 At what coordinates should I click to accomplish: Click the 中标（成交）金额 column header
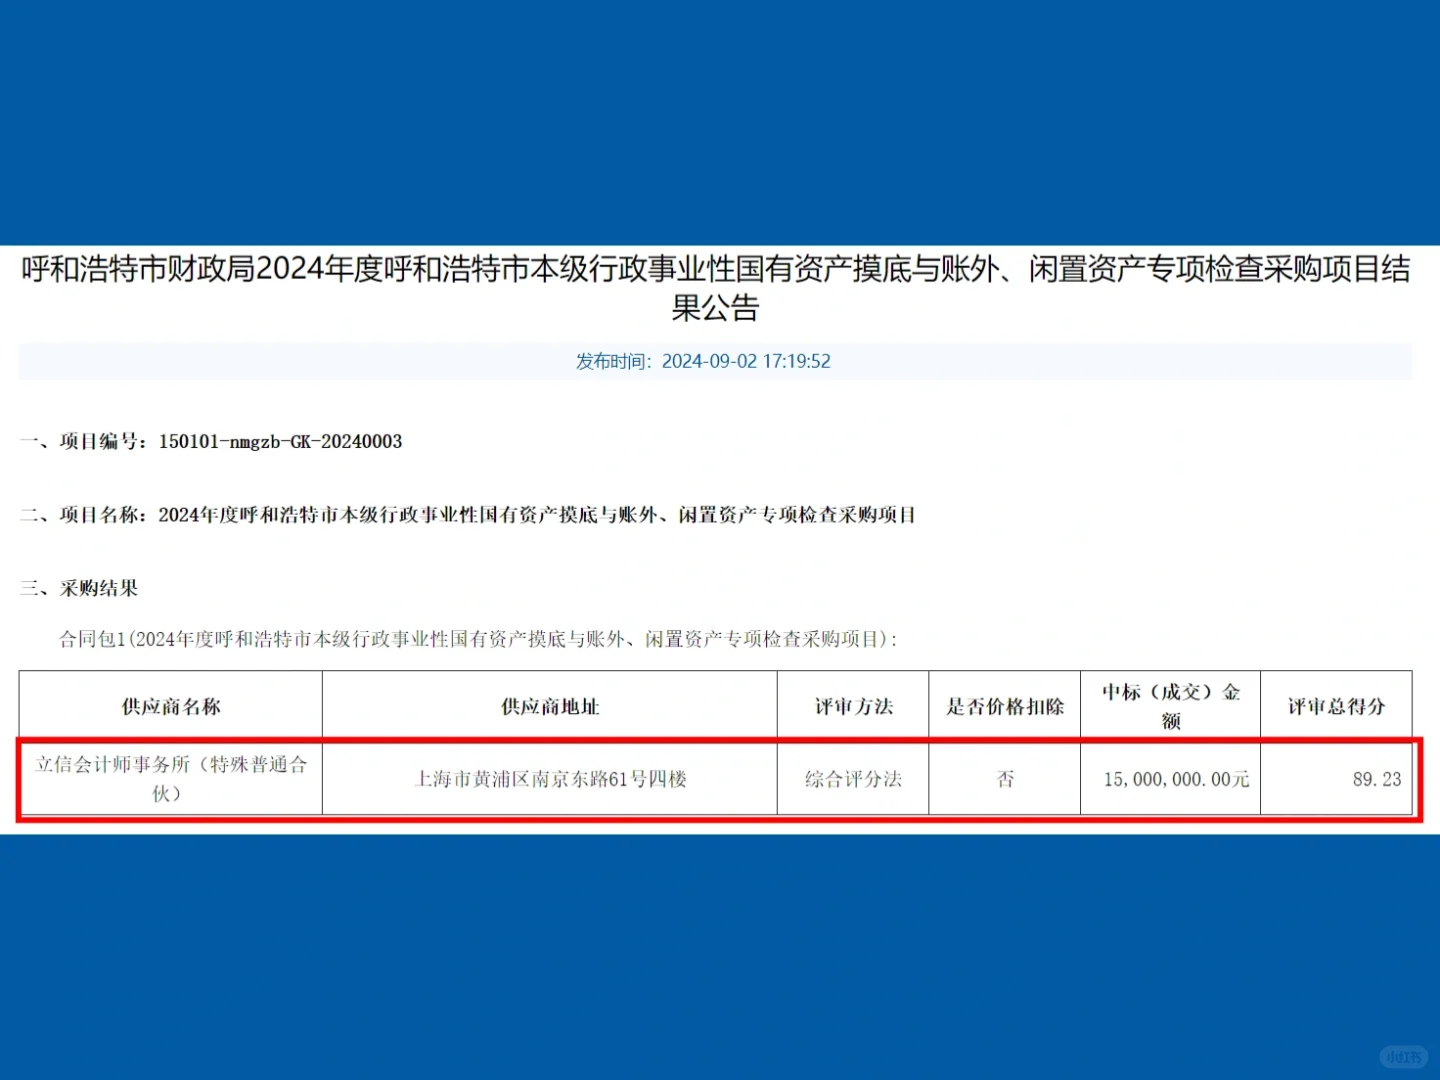pyautogui.click(x=1171, y=706)
